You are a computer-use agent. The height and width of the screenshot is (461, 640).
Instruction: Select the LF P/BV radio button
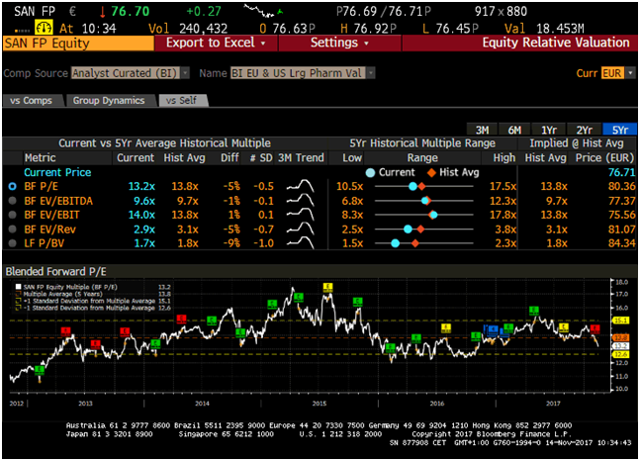tap(13, 243)
